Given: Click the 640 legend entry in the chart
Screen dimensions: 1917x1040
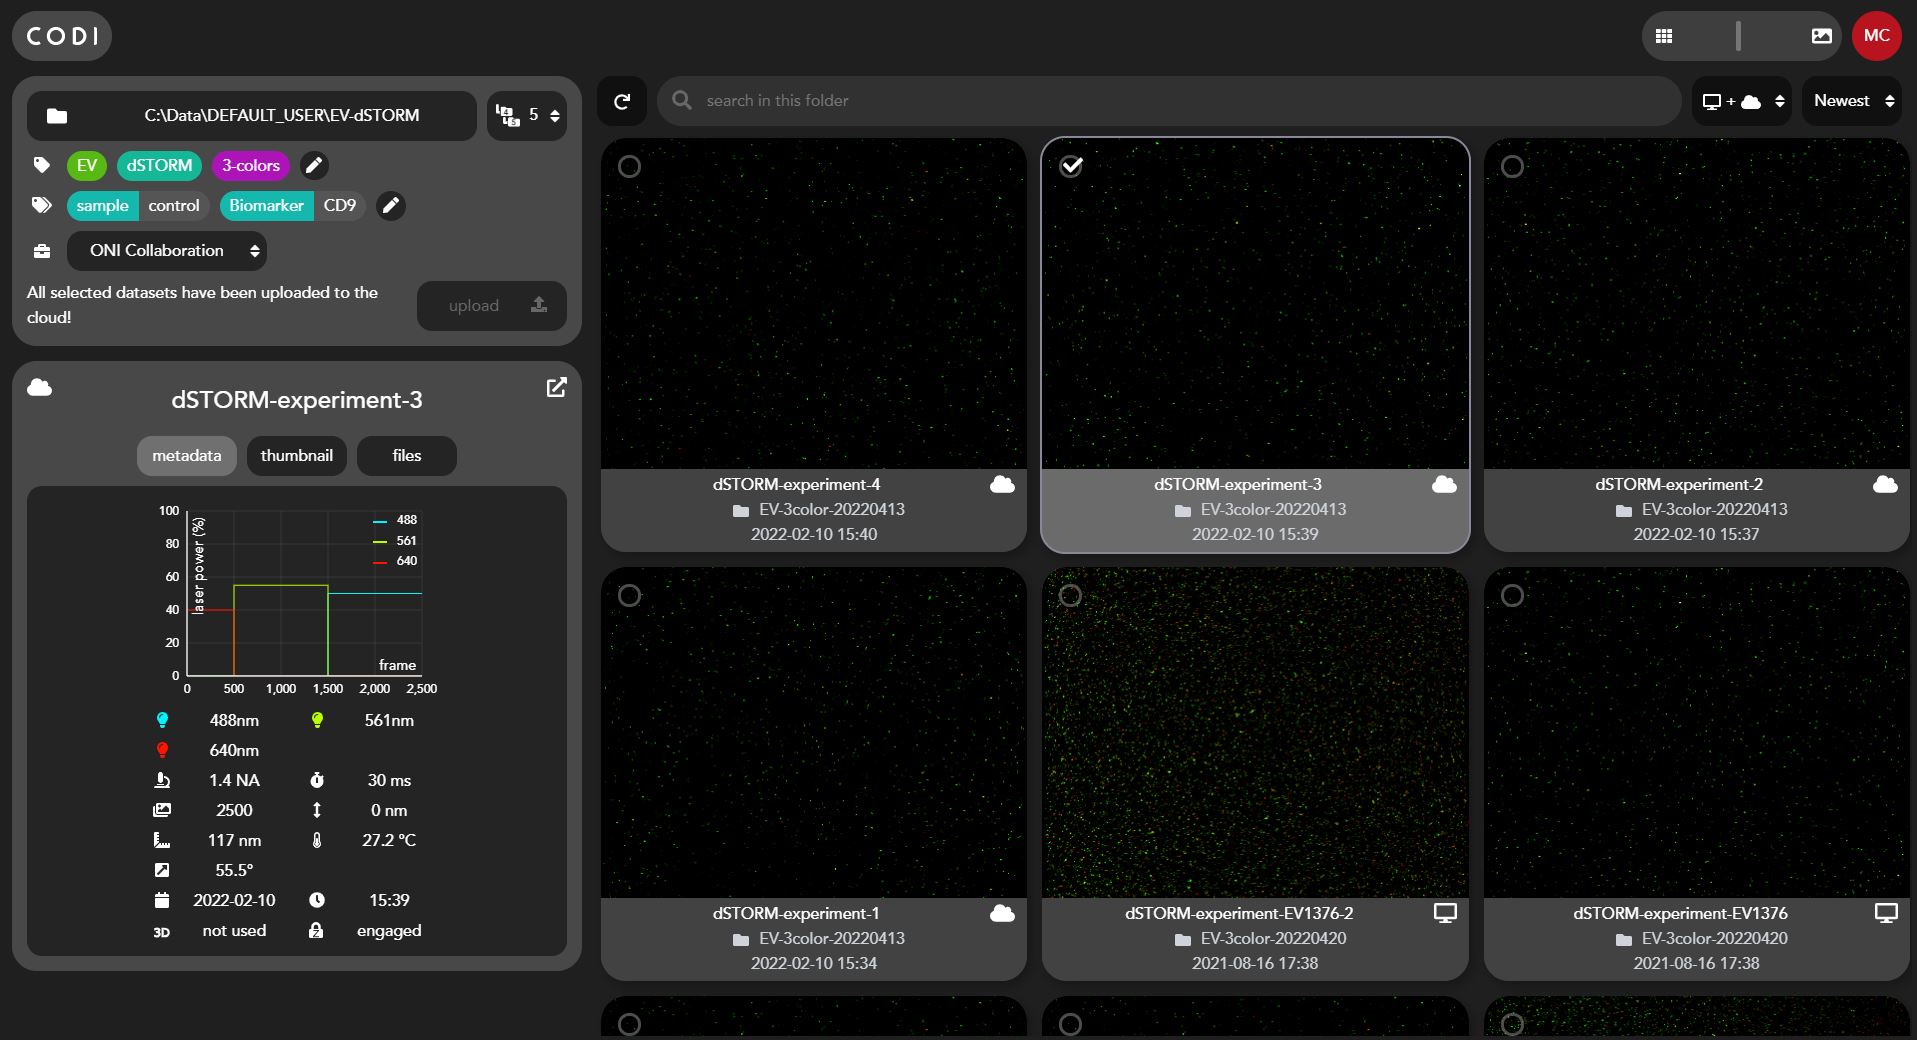Looking at the screenshot, I should coord(396,561).
